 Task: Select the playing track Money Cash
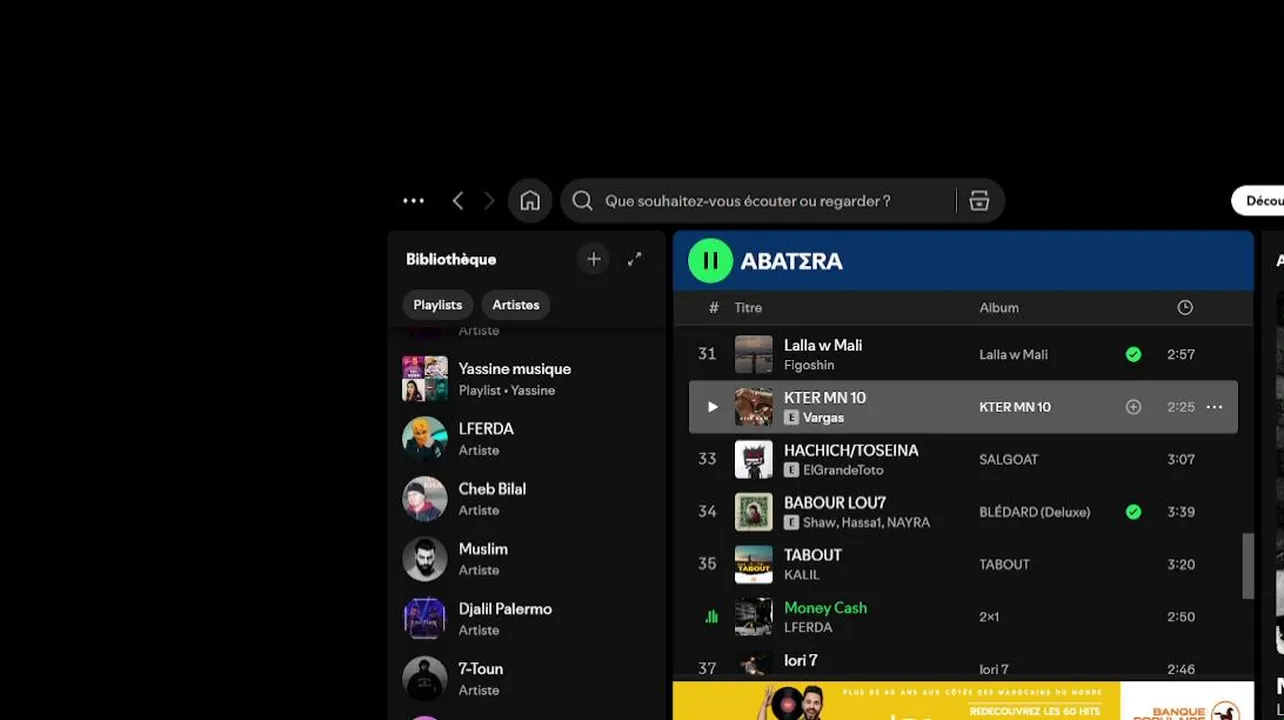coord(825,608)
